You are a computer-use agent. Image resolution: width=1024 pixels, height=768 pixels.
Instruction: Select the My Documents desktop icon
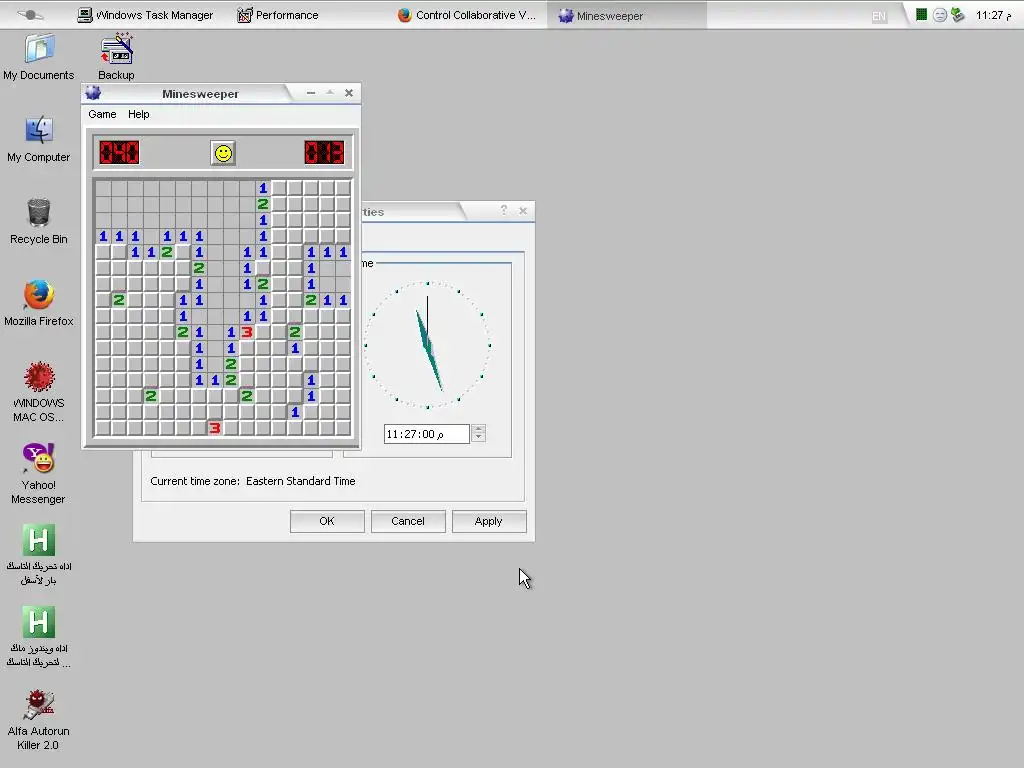(x=39, y=57)
